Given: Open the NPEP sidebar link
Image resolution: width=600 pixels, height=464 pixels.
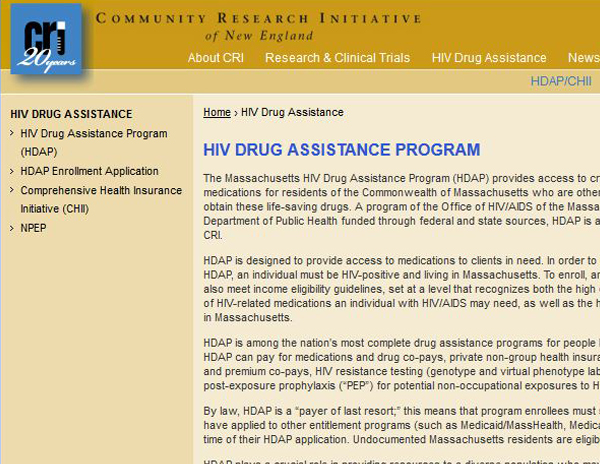Looking at the screenshot, I should [33, 228].
